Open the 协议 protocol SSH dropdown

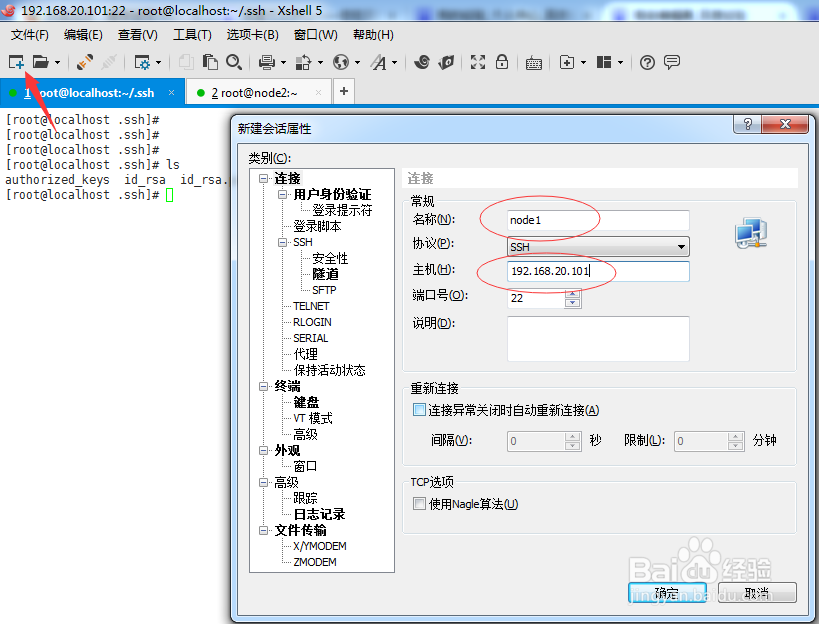598,246
